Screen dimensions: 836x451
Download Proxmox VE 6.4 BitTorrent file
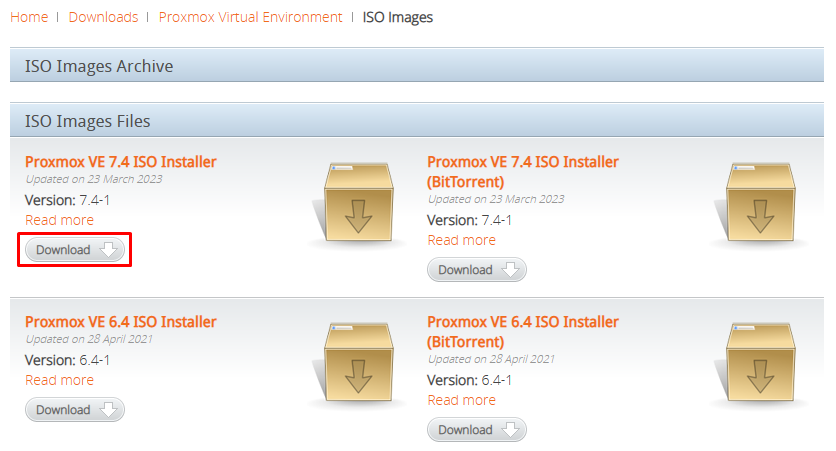tap(477, 430)
